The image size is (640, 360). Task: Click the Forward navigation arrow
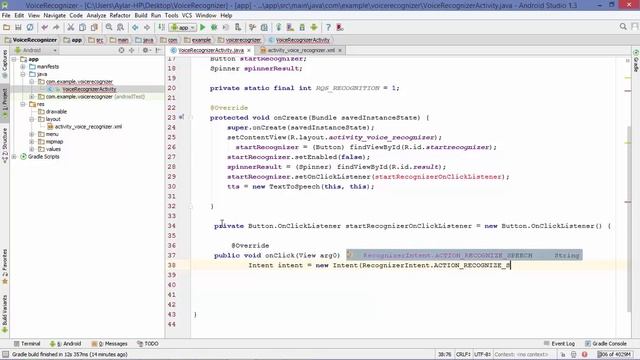(147, 27)
